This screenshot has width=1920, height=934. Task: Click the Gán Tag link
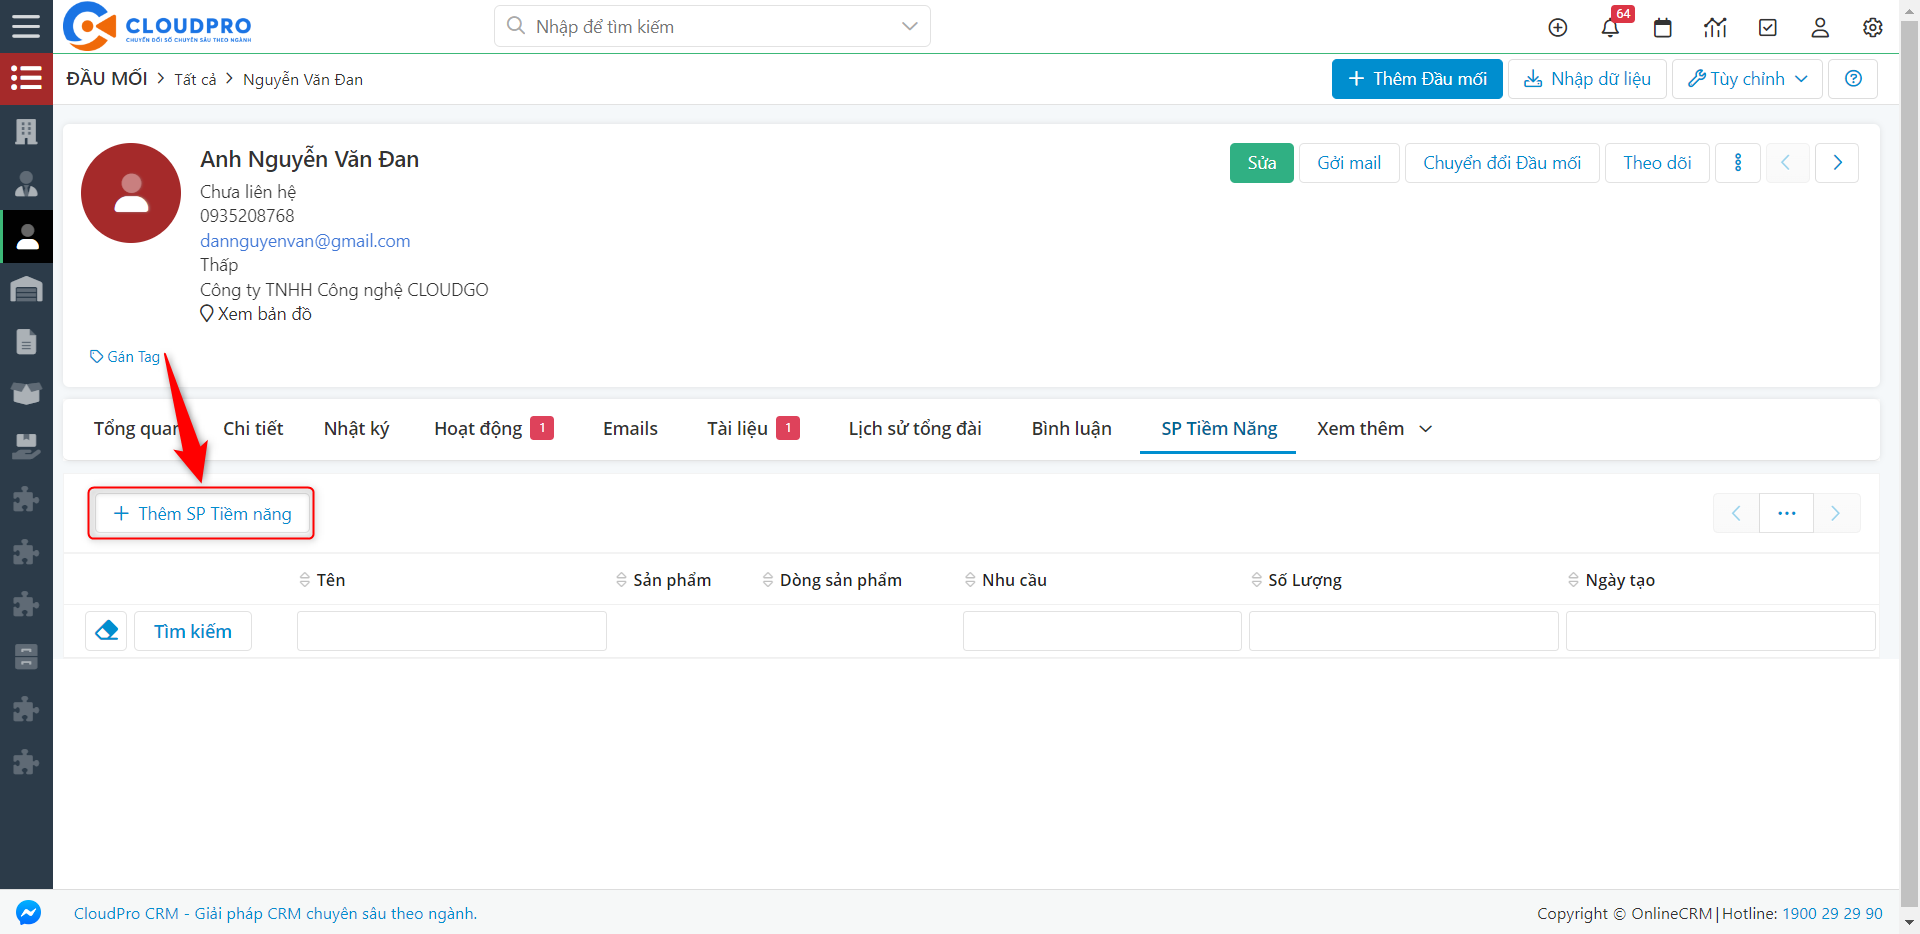pos(125,357)
